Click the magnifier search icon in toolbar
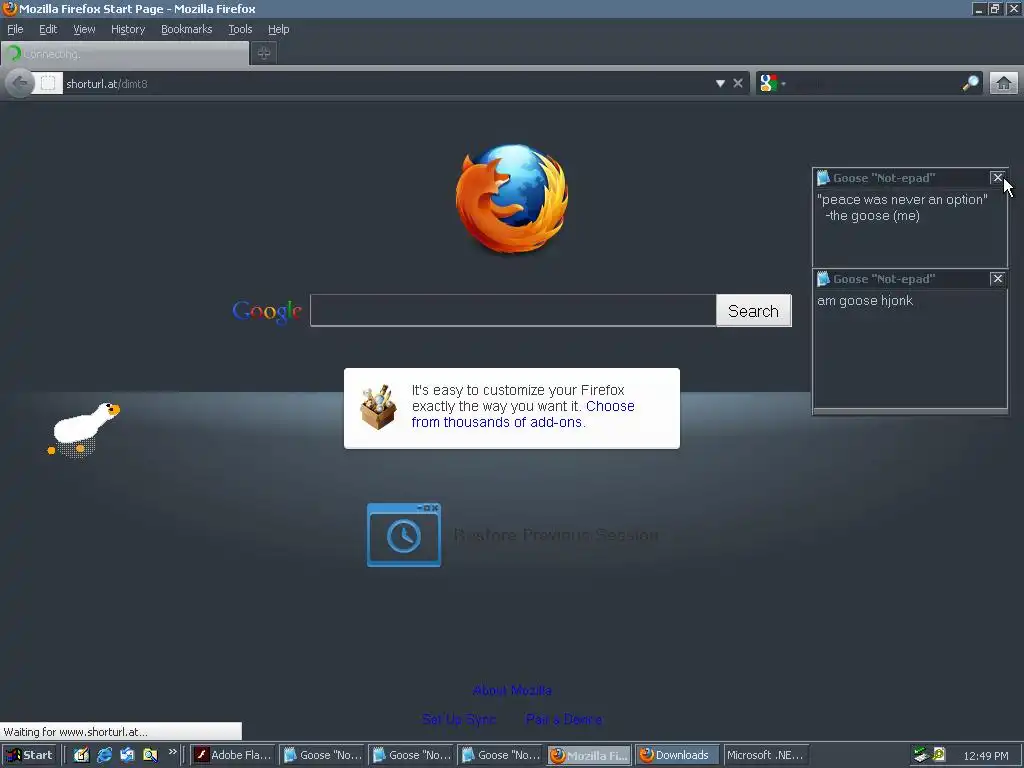 (x=971, y=83)
